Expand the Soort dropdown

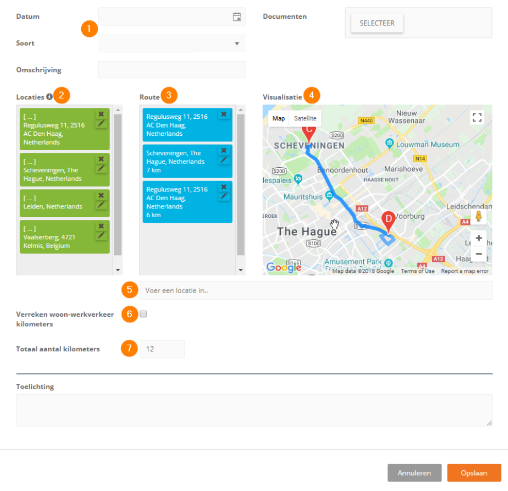[x=172, y=43]
